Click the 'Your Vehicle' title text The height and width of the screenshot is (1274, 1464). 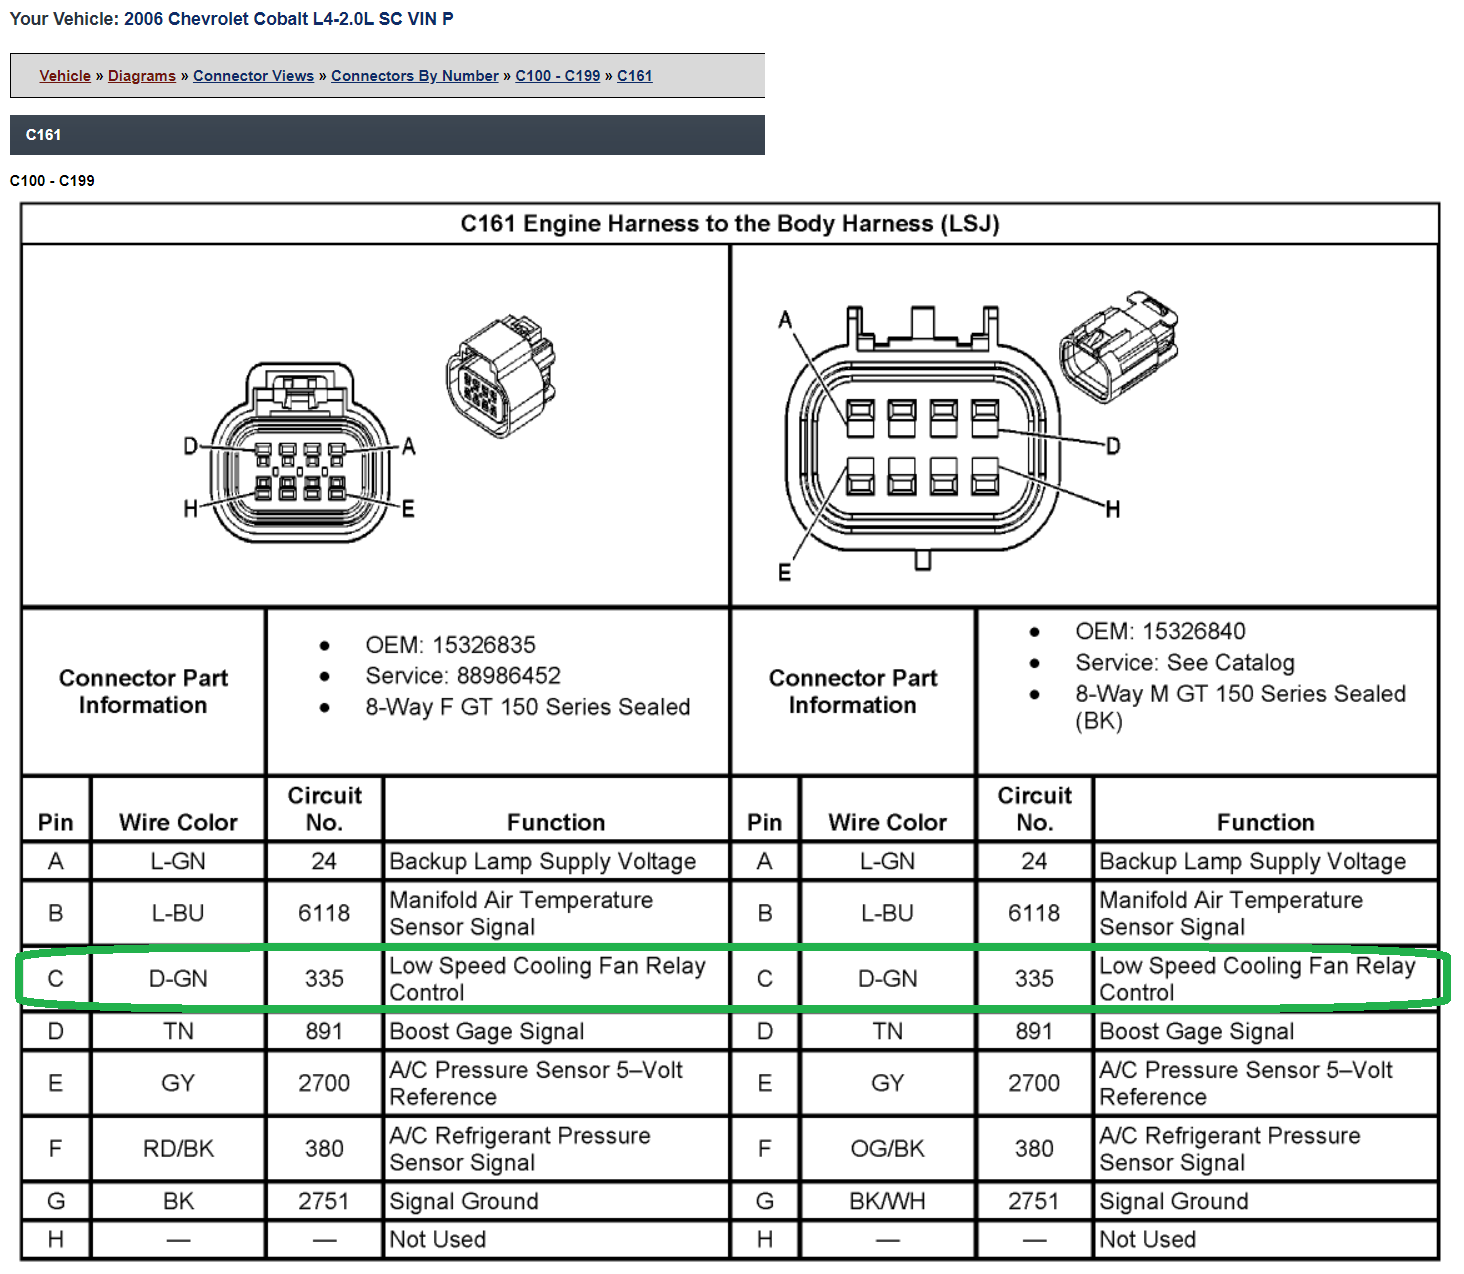(x=232, y=19)
